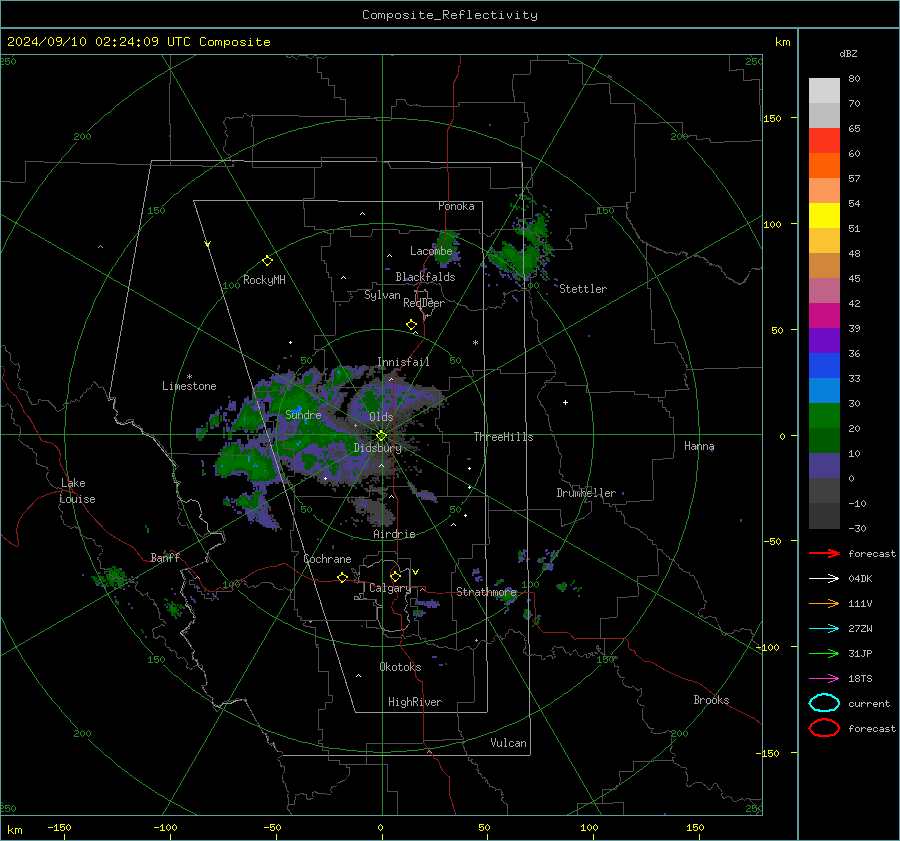Screen dimensions: 900x841
Task: Click the yellow diamond marker below Cochrane
Action: [x=342, y=577]
